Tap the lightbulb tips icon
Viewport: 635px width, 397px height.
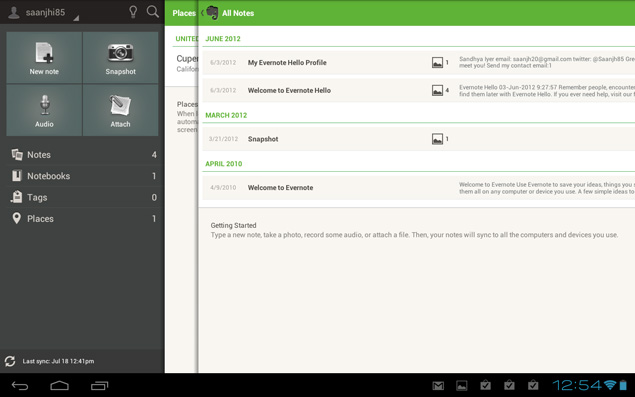[133, 12]
